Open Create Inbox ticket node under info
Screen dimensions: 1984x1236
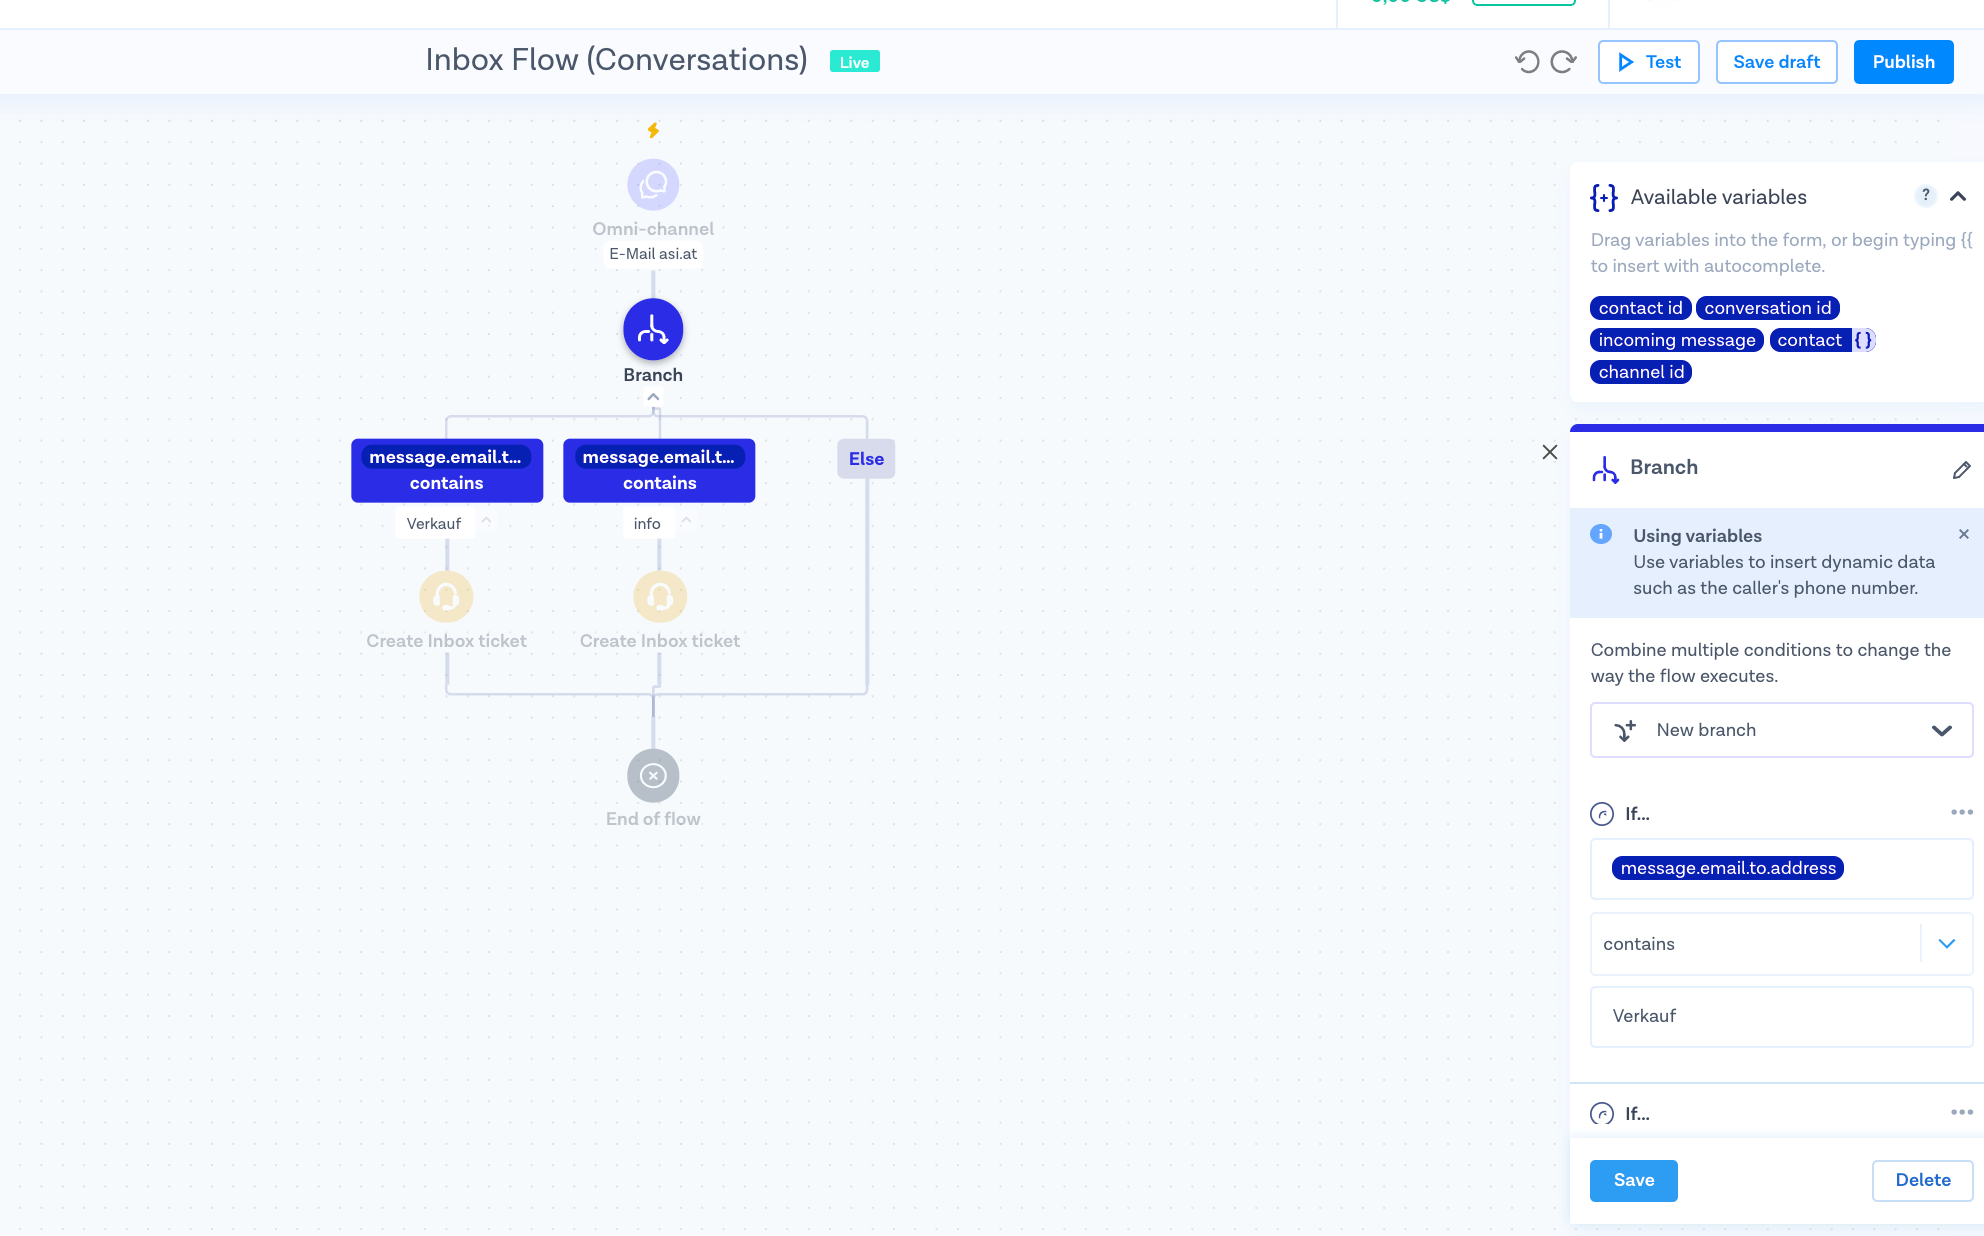(x=660, y=597)
